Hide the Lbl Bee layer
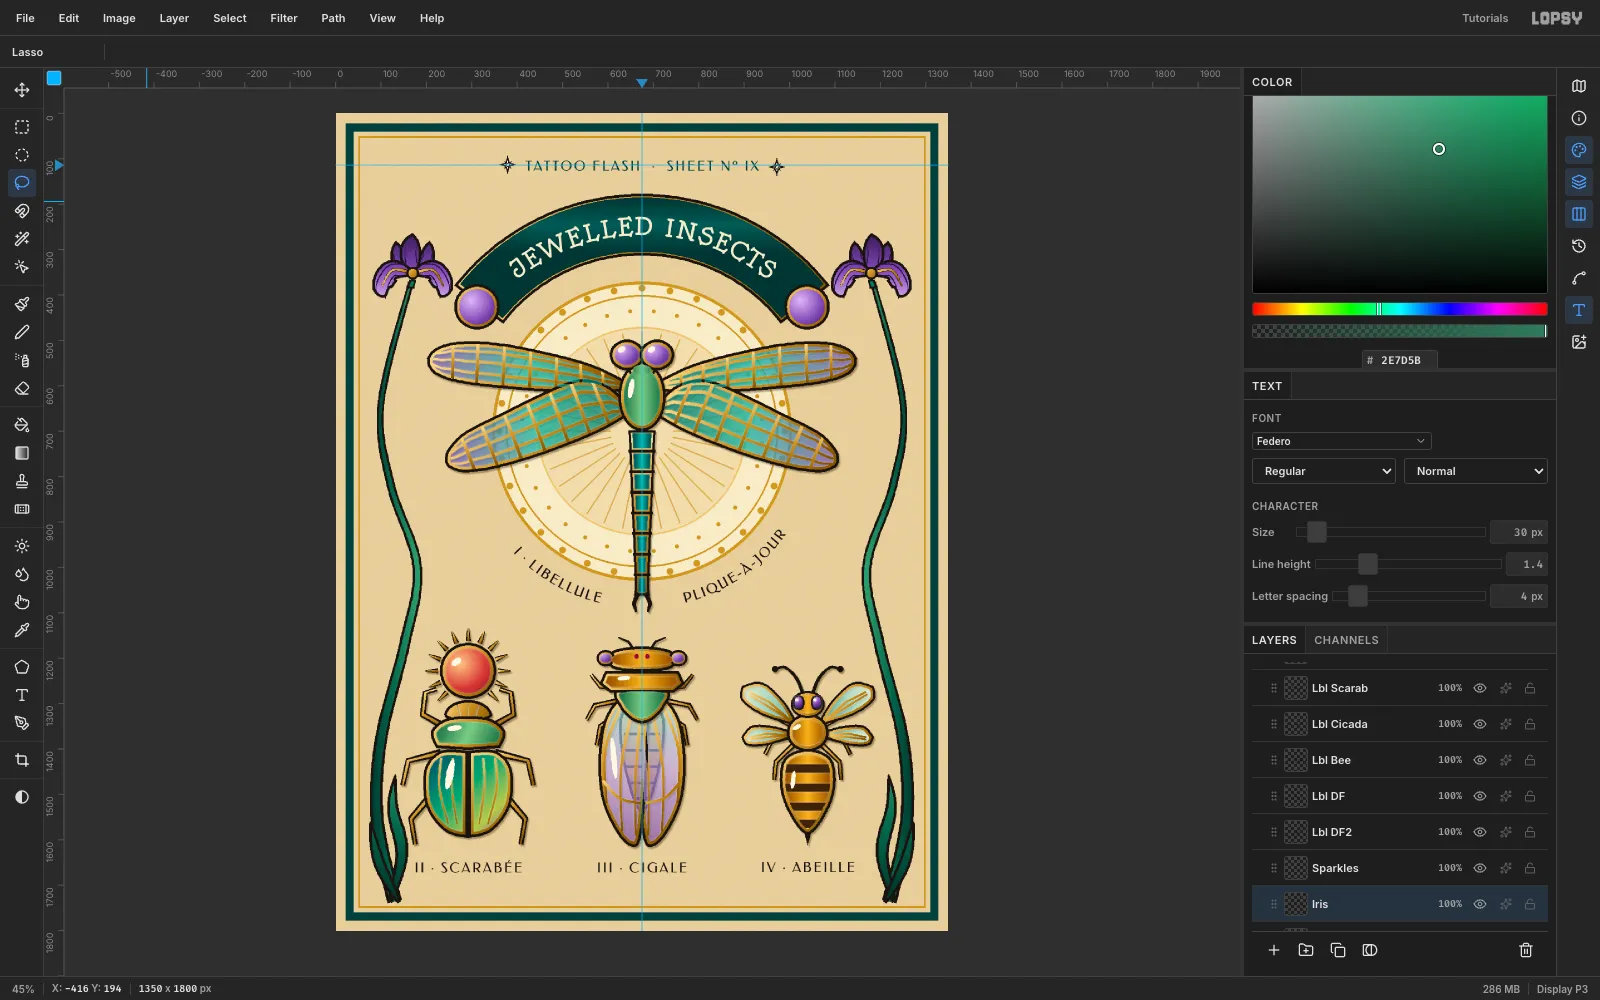Viewport: 1600px width, 1000px height. (x=1480, y=760)
